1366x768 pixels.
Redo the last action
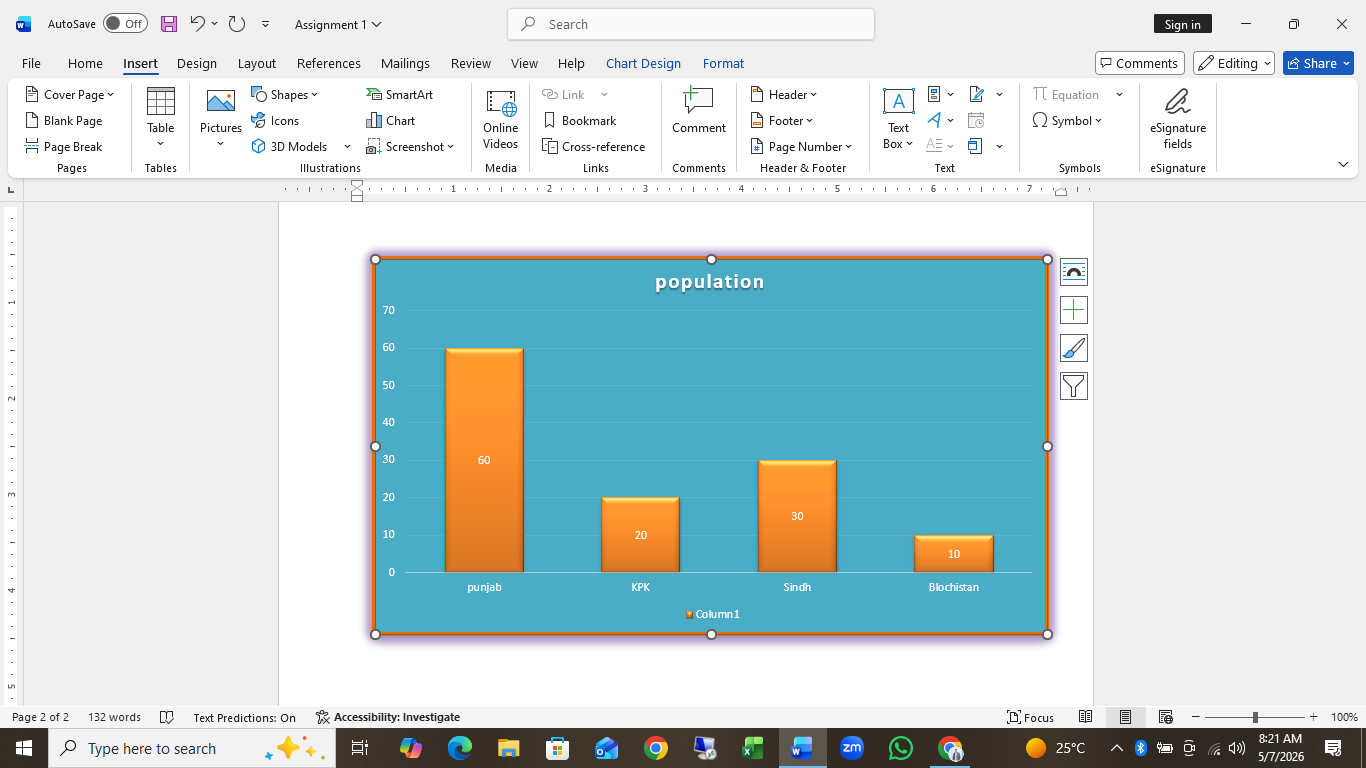[x=237, y=24]
